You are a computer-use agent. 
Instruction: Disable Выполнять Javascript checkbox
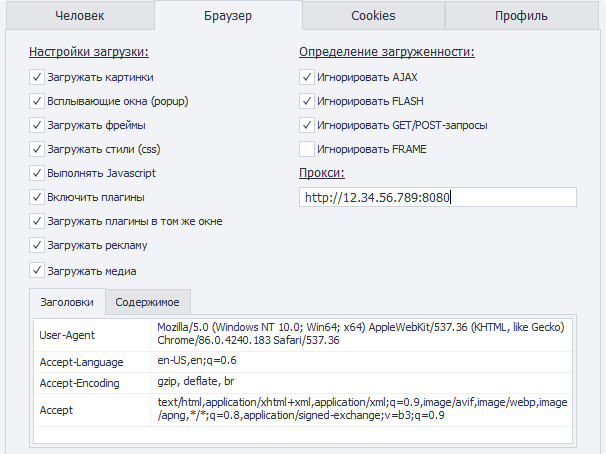coord(37,173)
